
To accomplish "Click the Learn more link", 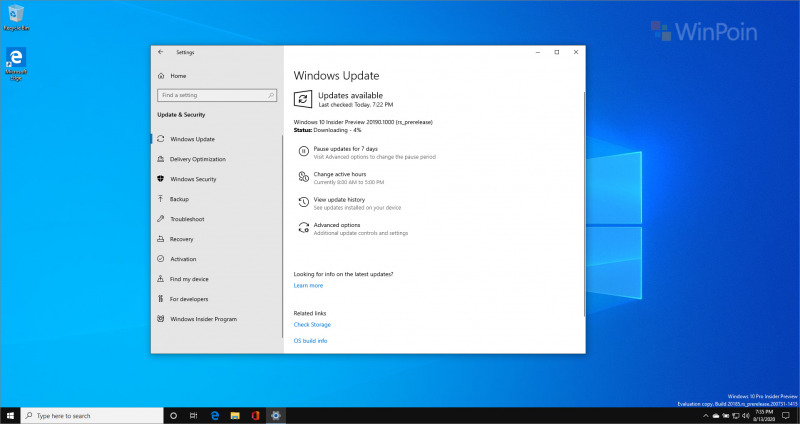I will coord(308,286).
